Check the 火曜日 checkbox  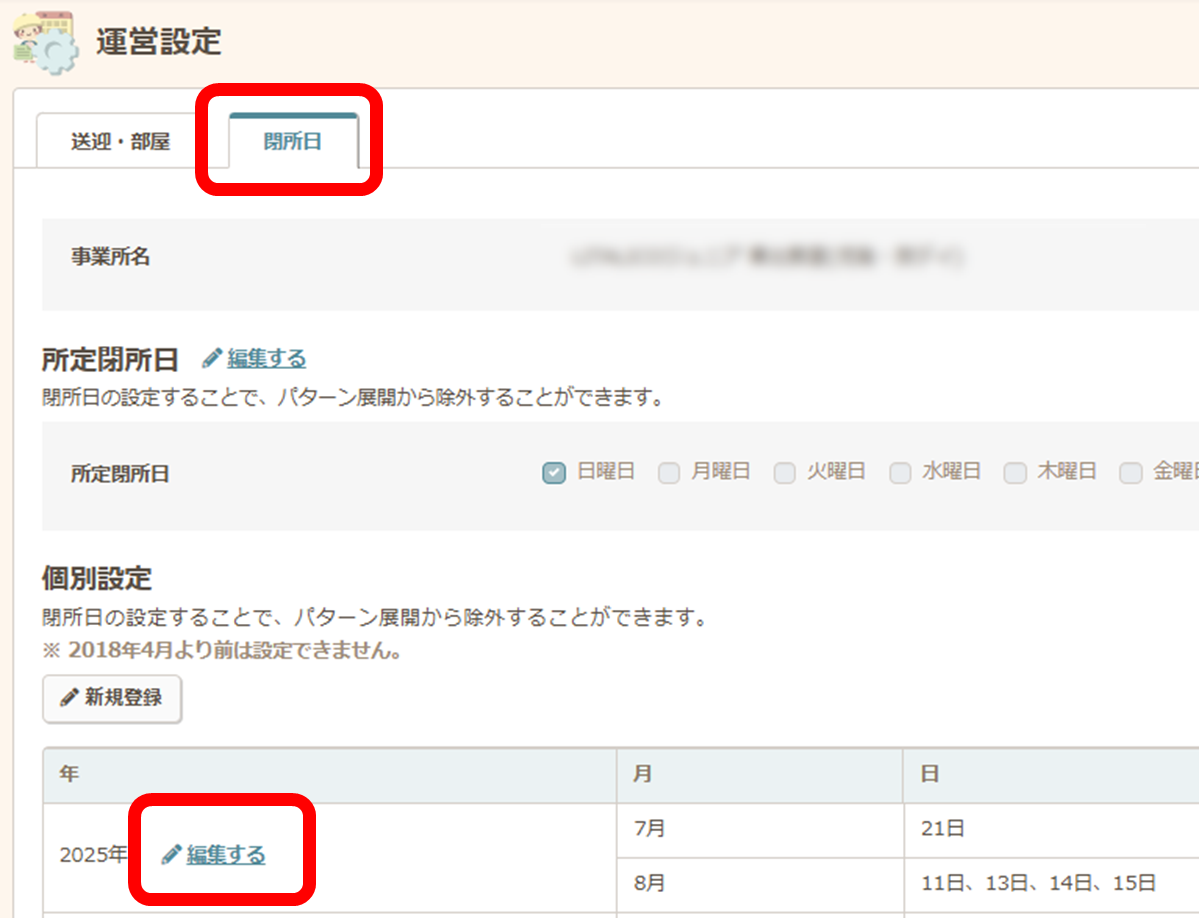785,473
